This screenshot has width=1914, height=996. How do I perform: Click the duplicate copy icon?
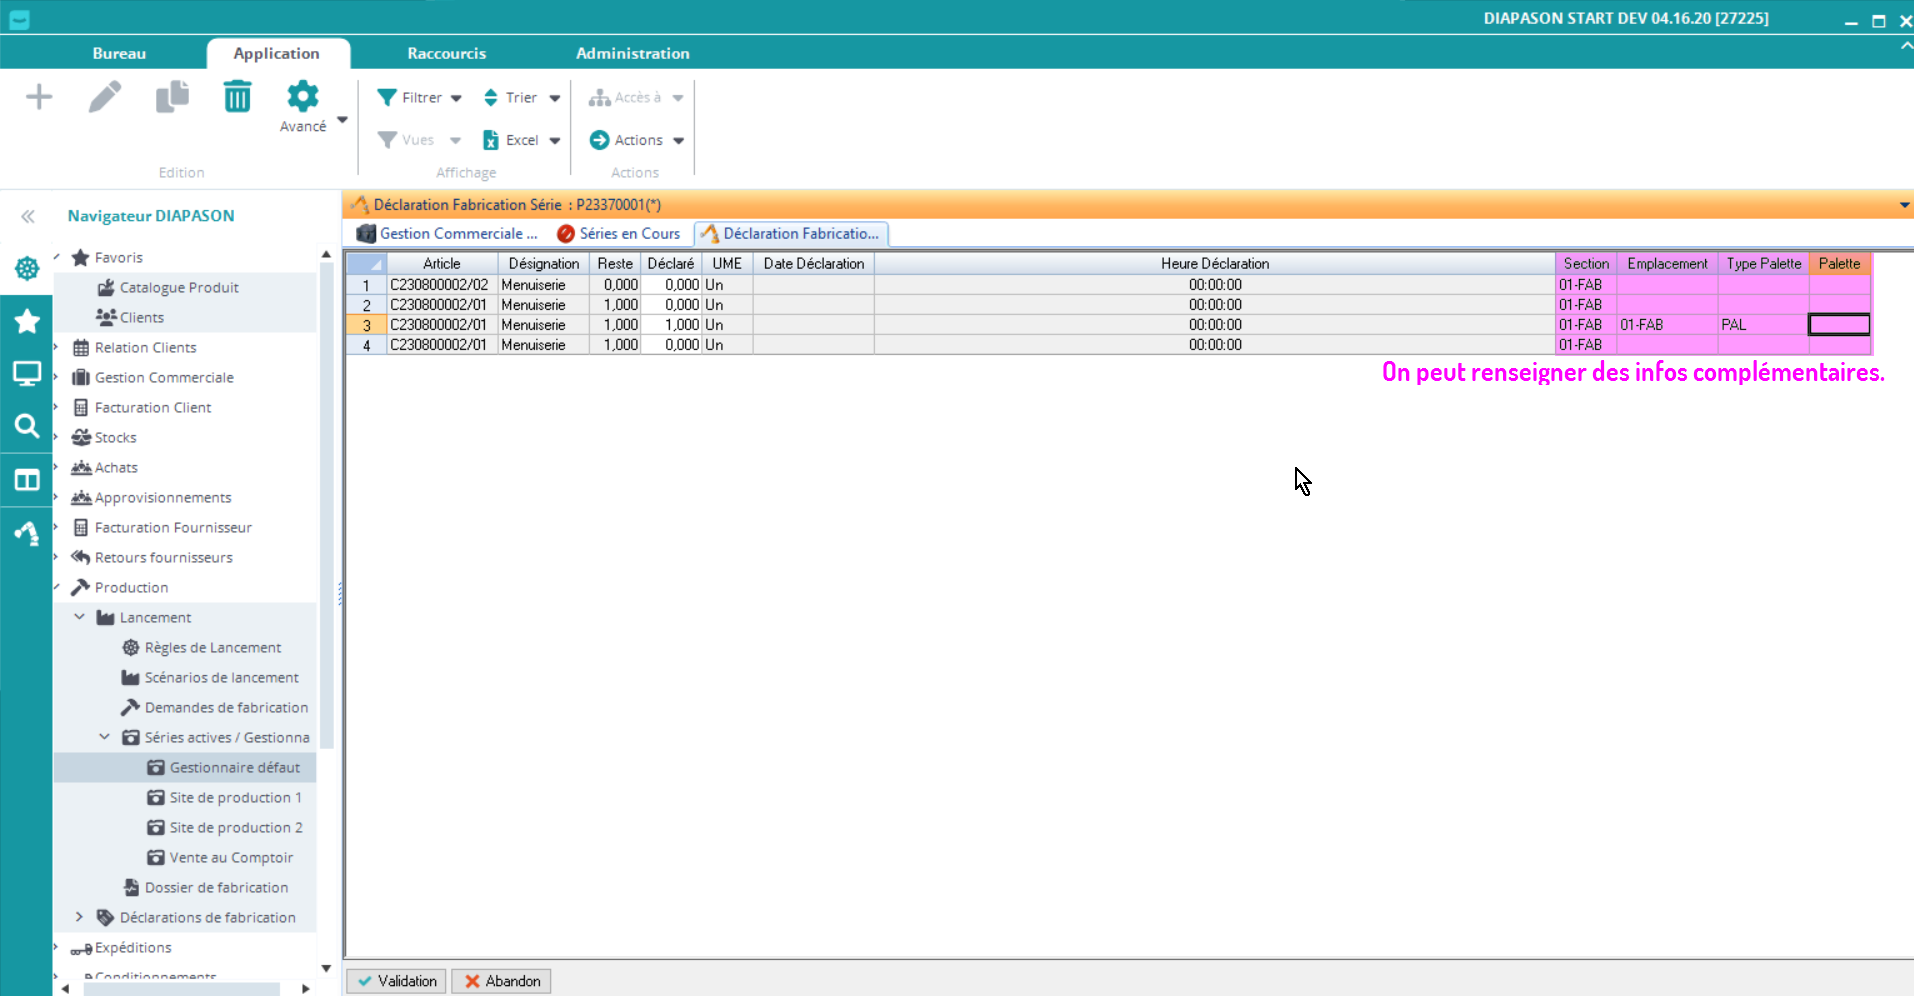coord(172,97)
